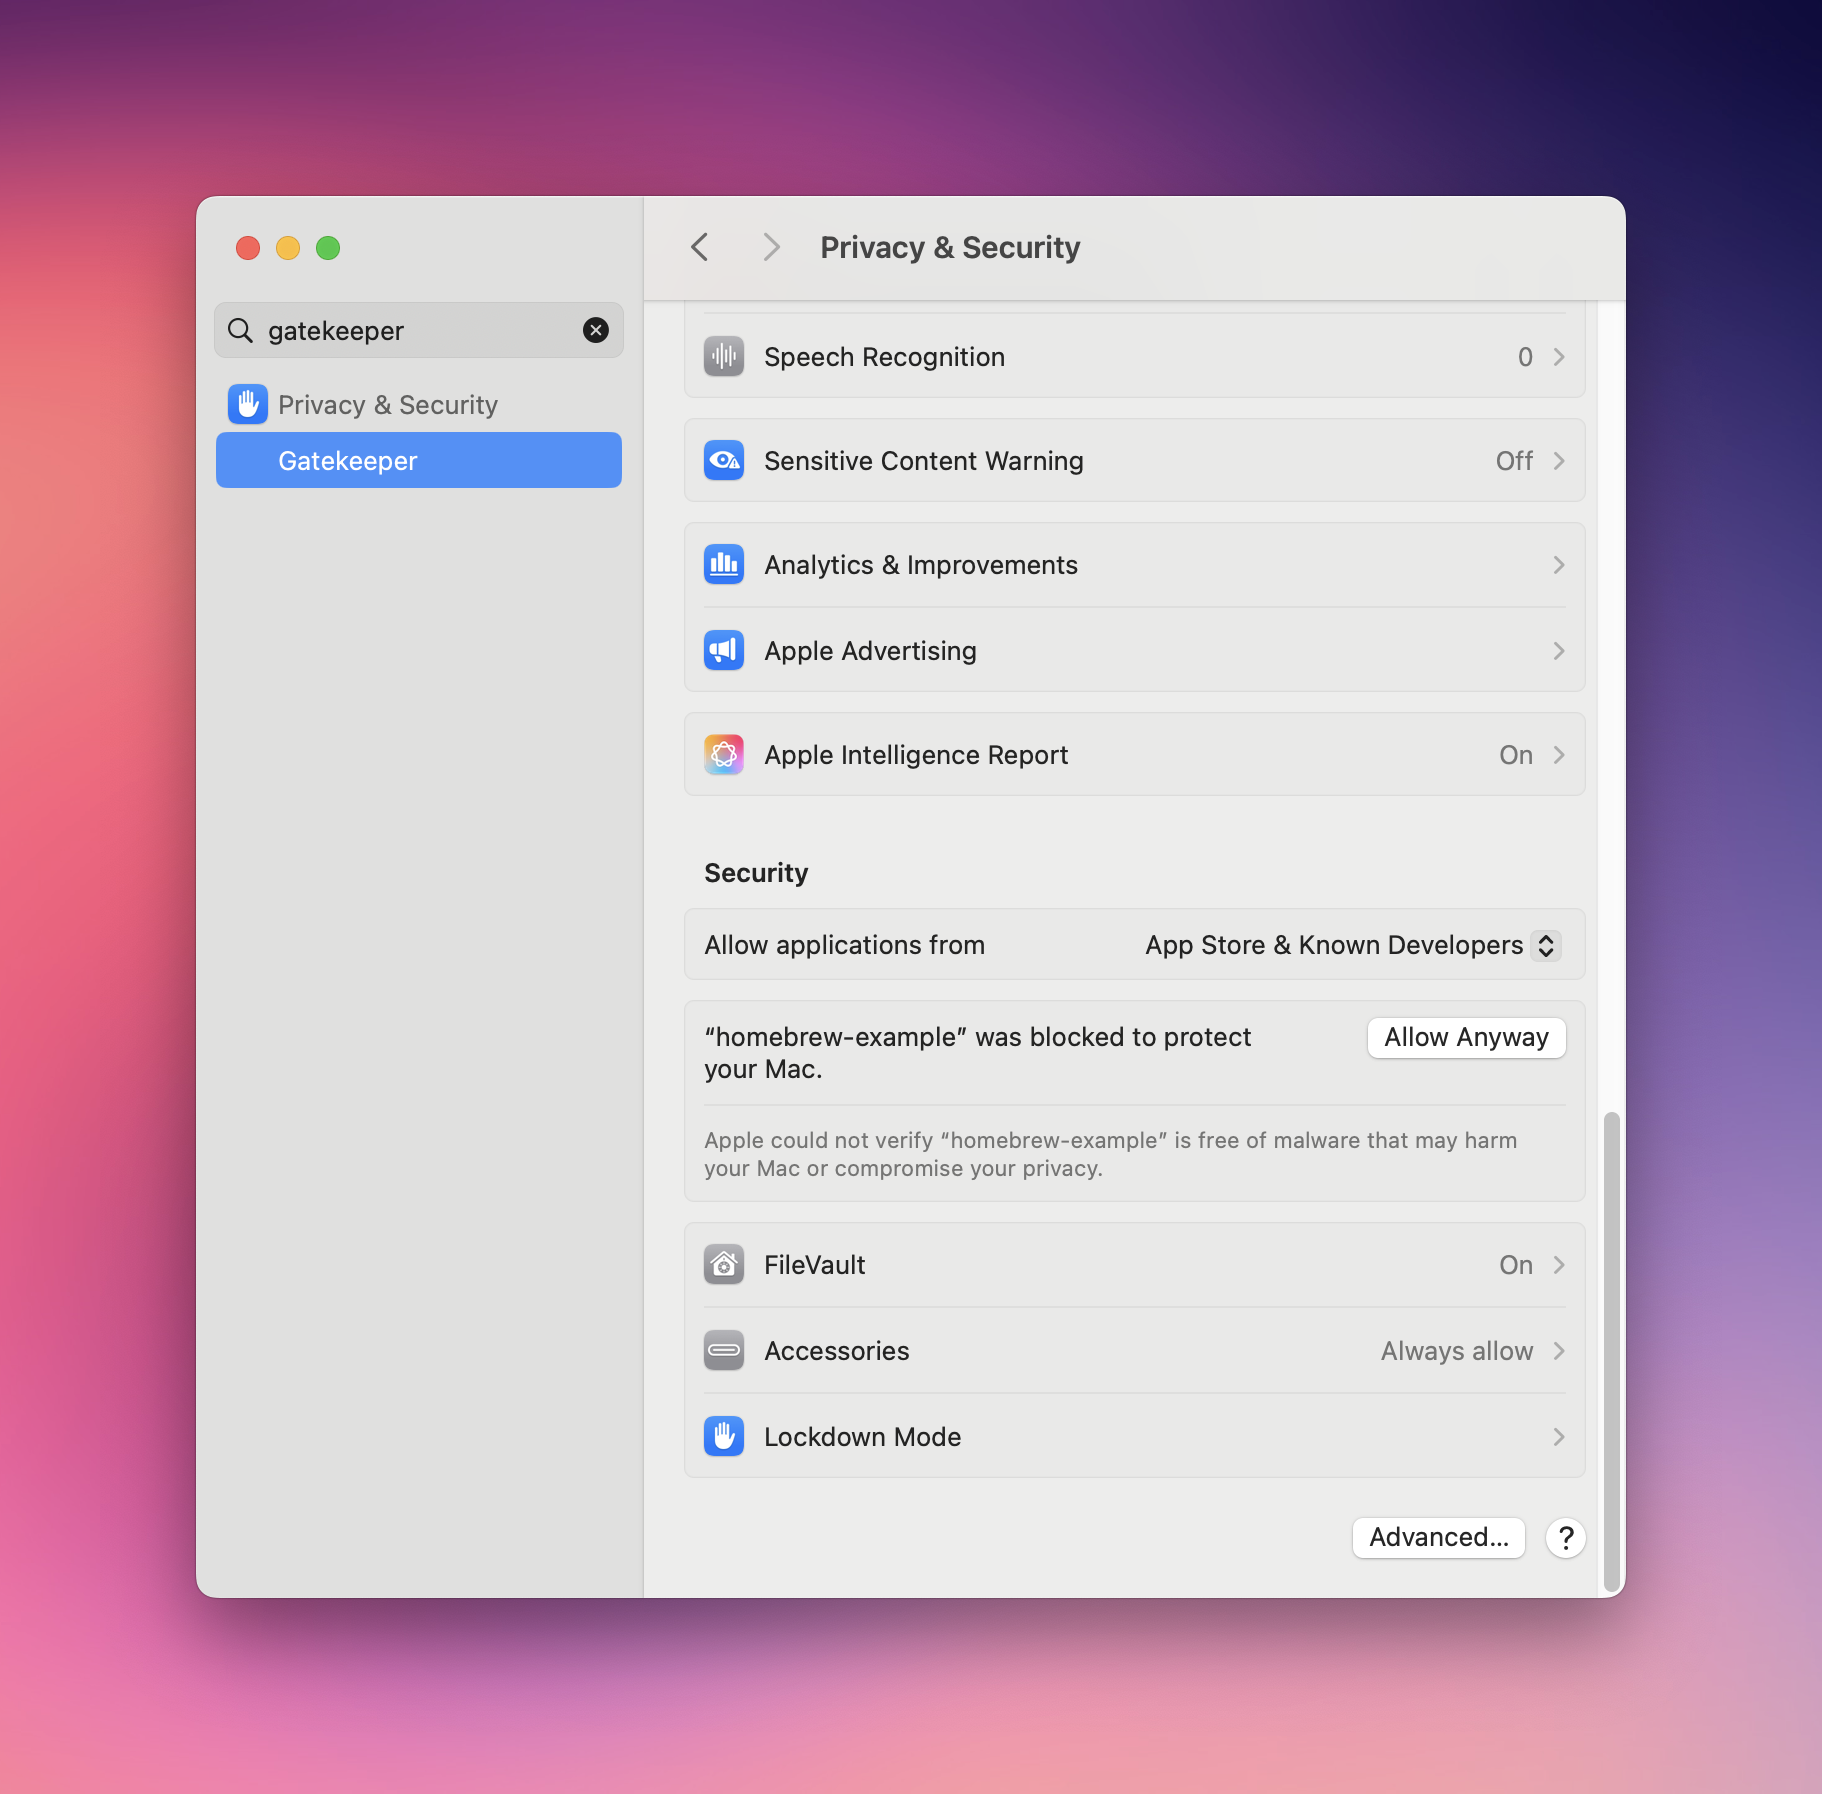Click Allow Anyway for homebrew-example
This screenshot has width=1822, height=1794.
[1464, 1037]
